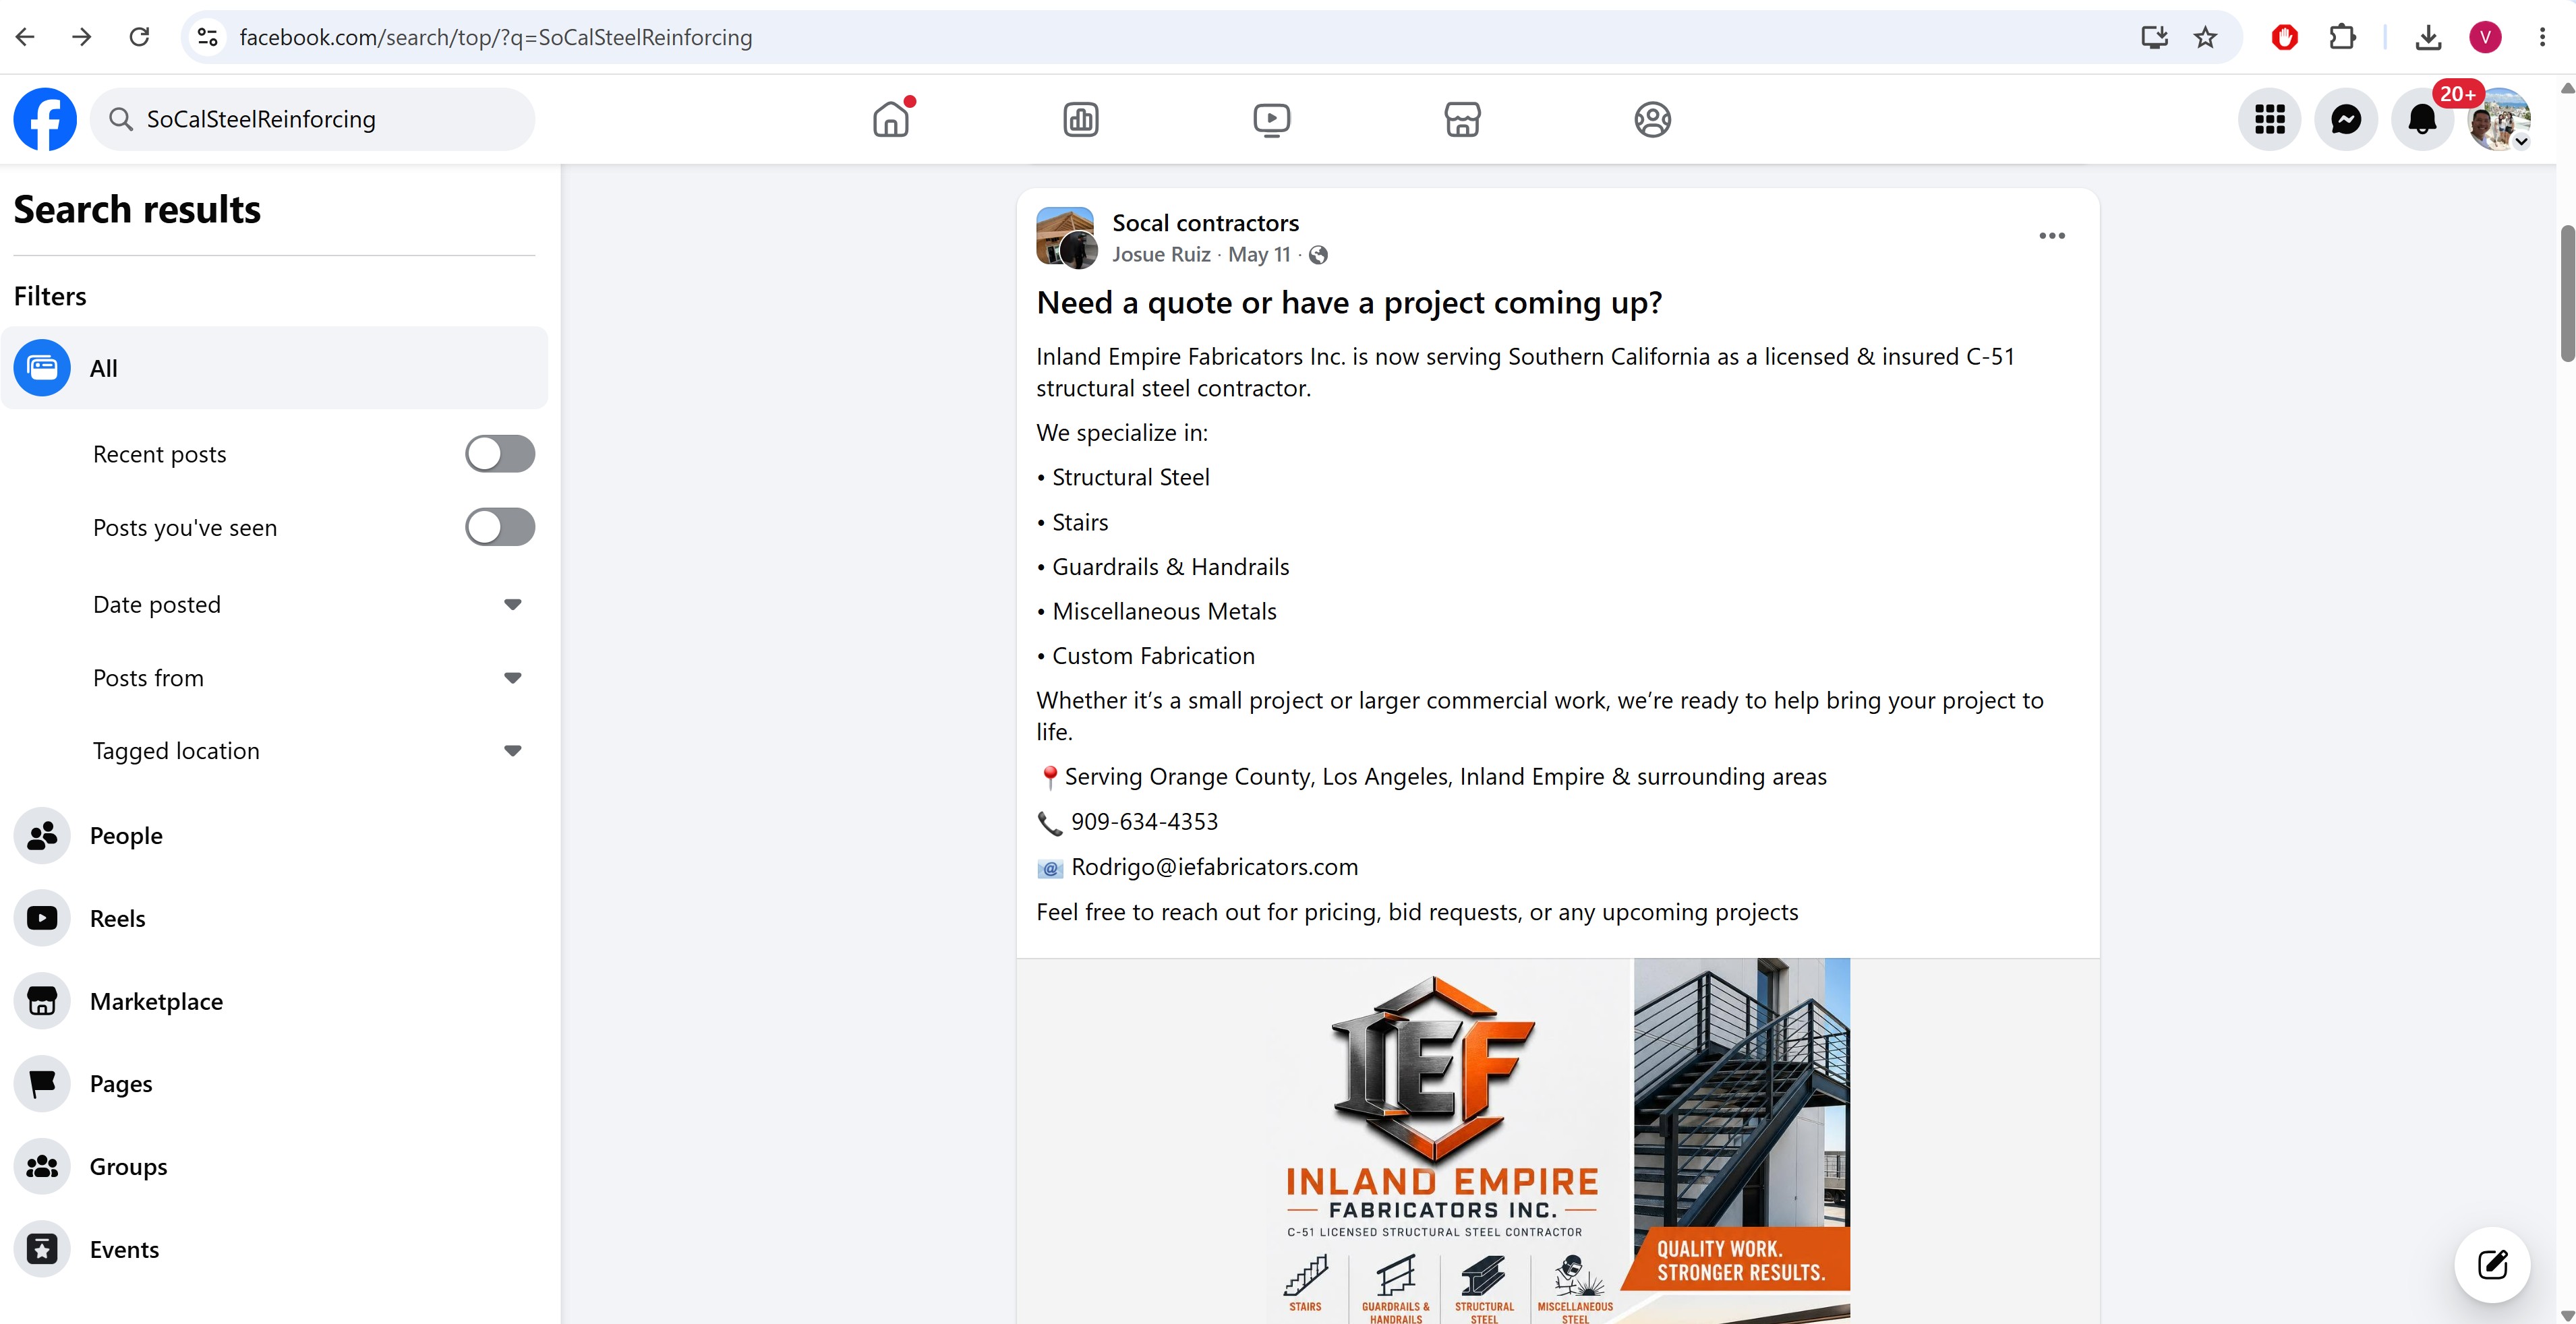
Task: Select the All filter
Action: [274, 368]
